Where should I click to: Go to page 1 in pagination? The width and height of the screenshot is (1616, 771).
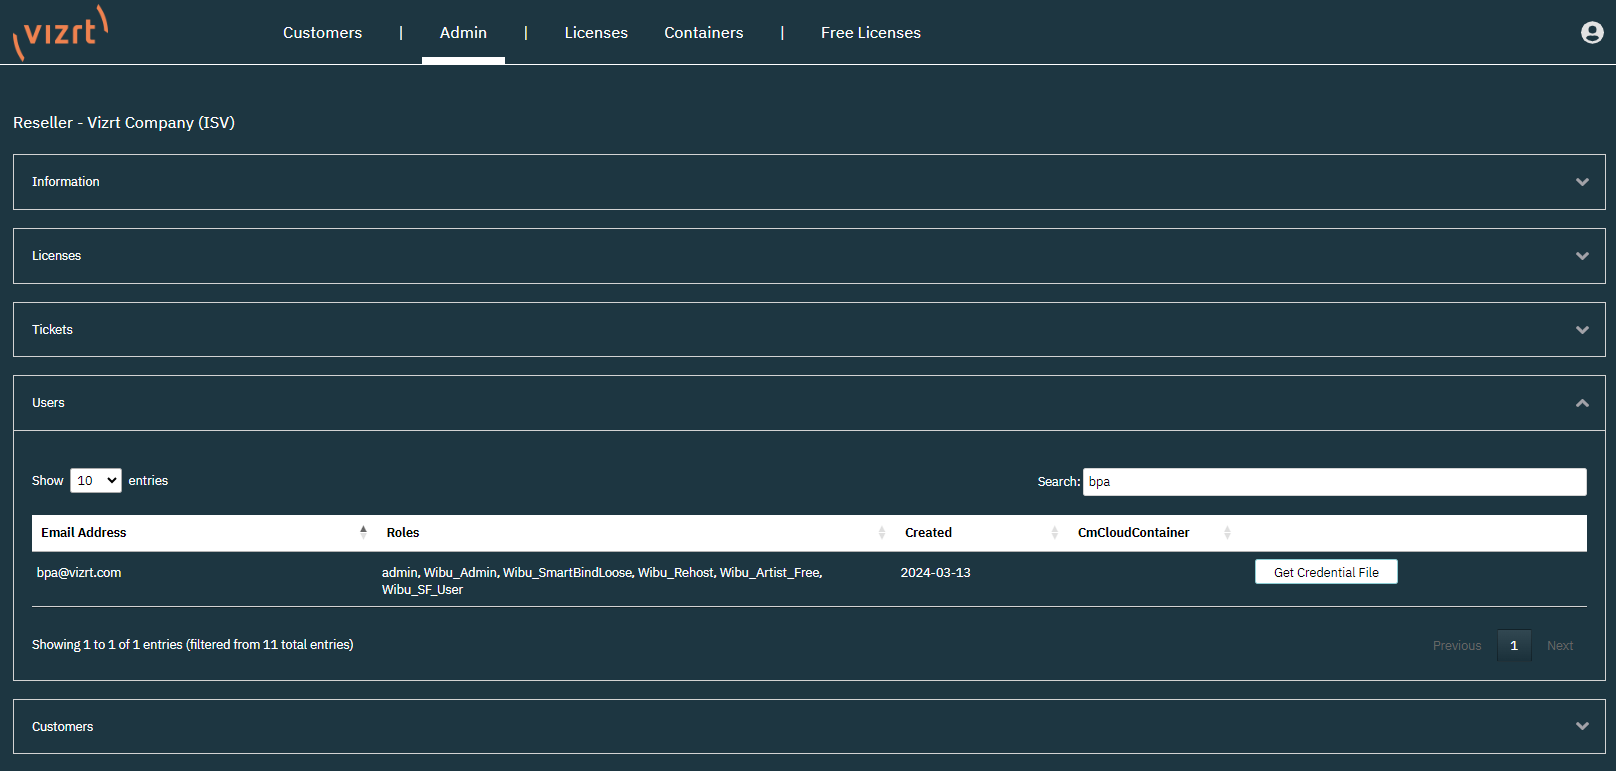click(1513, 646)
